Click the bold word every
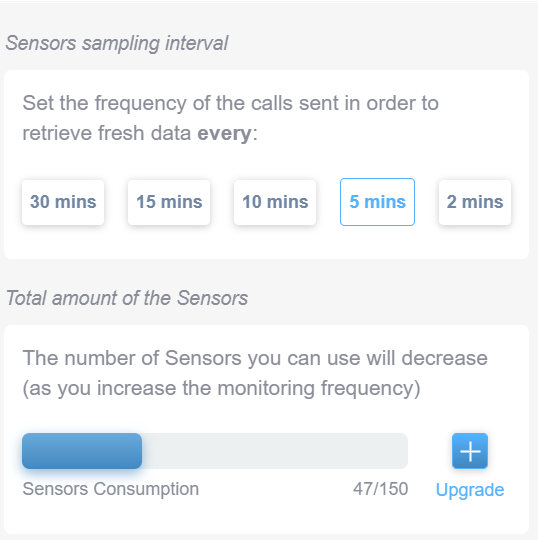 tap(224, 134)
